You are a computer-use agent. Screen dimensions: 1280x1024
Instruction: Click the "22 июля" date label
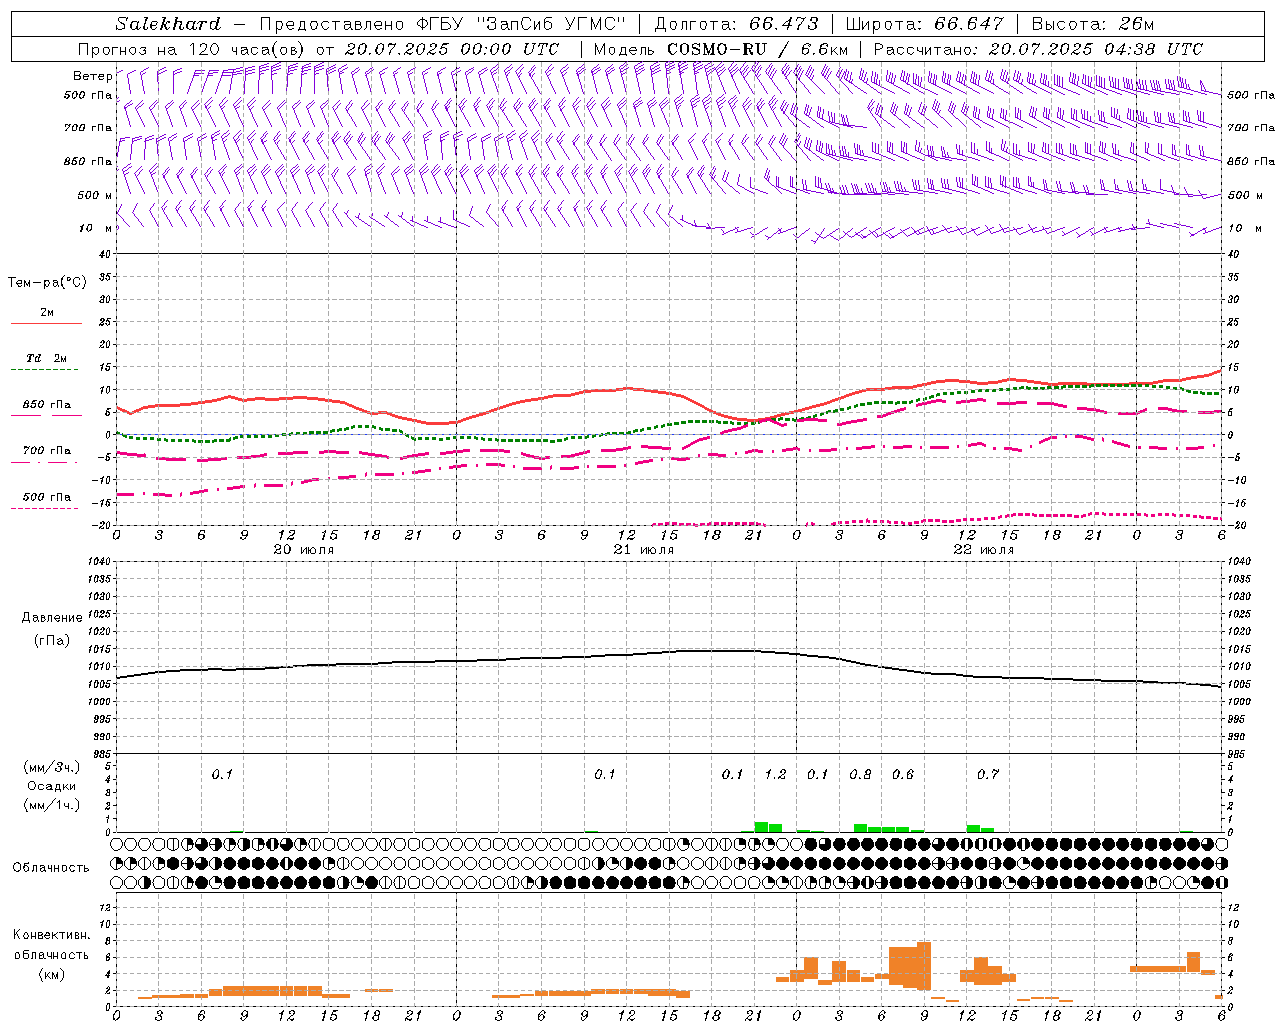click(983, 550)
